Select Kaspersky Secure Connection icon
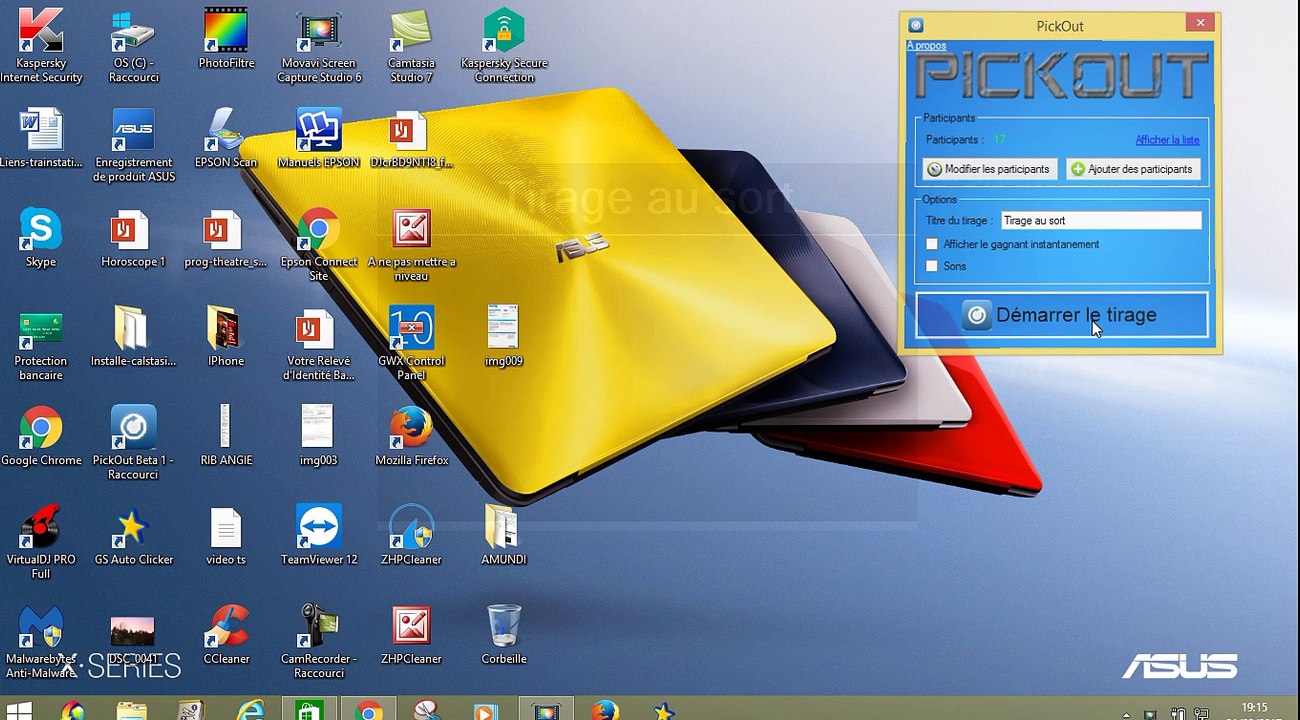Image resolution: width=1300 pixels, height=720 pixels. click(x=504, y=46)
